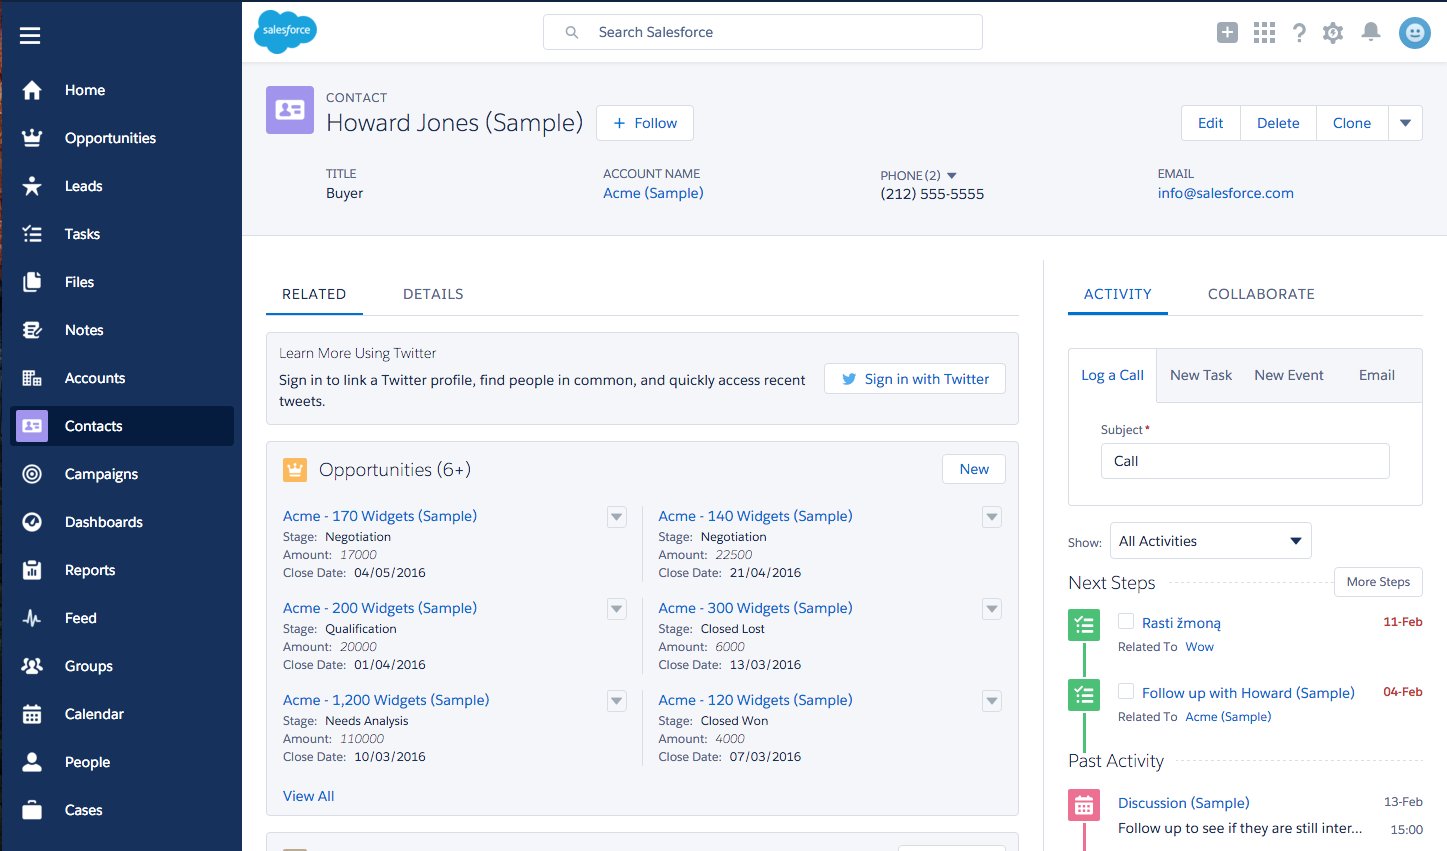Select the Activity tab
1447x851 pixels.
(1118, 294)
